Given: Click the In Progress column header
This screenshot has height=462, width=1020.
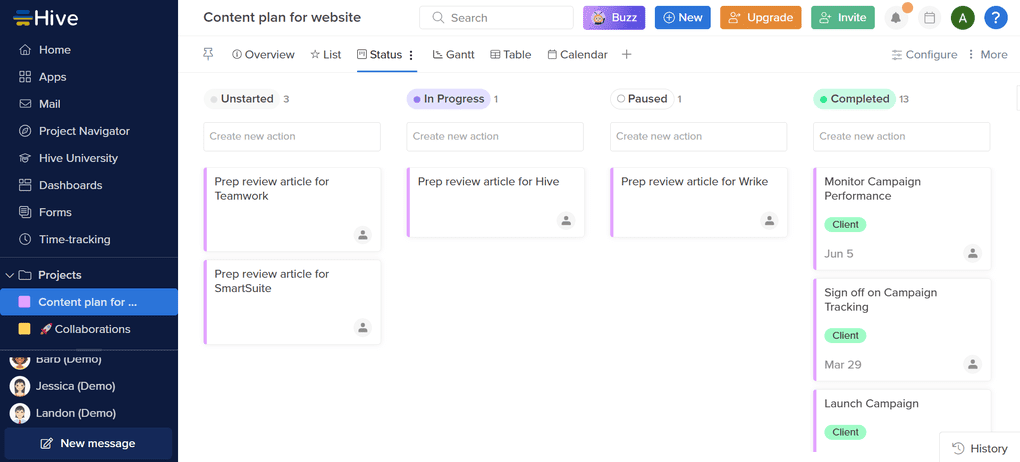Looking at the screenshot, I should [x=448, y=99].
